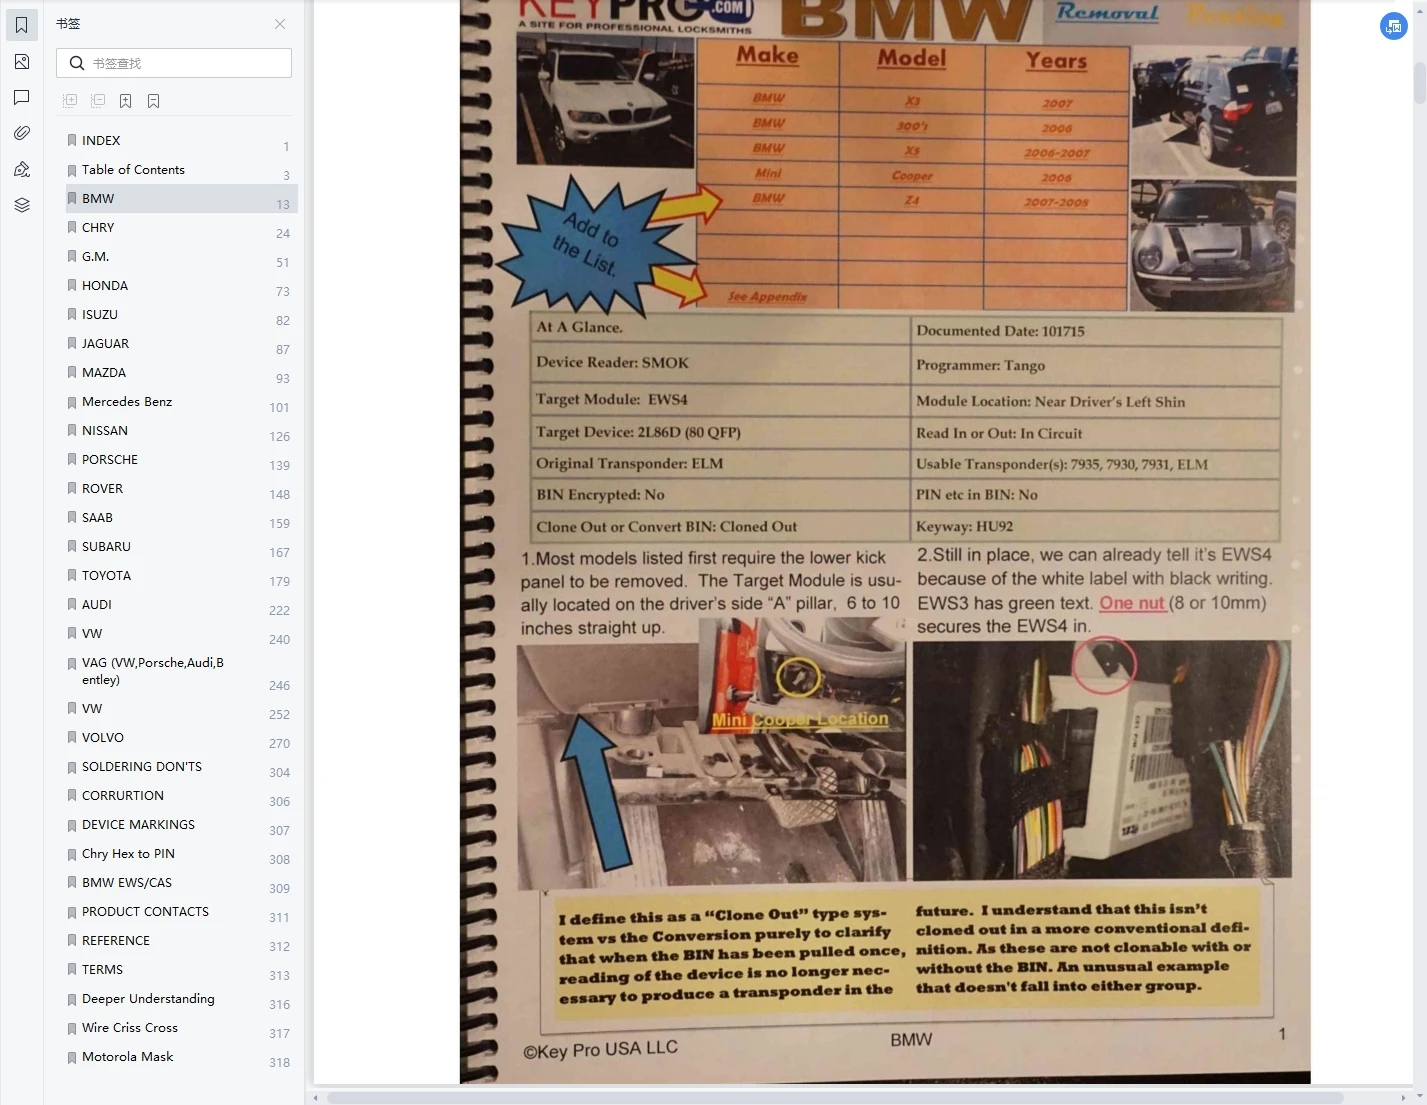Click the 'Mini Cooper Location' label on the photo
Viewport: 1427px width, 1105px height.
[800, 719]
